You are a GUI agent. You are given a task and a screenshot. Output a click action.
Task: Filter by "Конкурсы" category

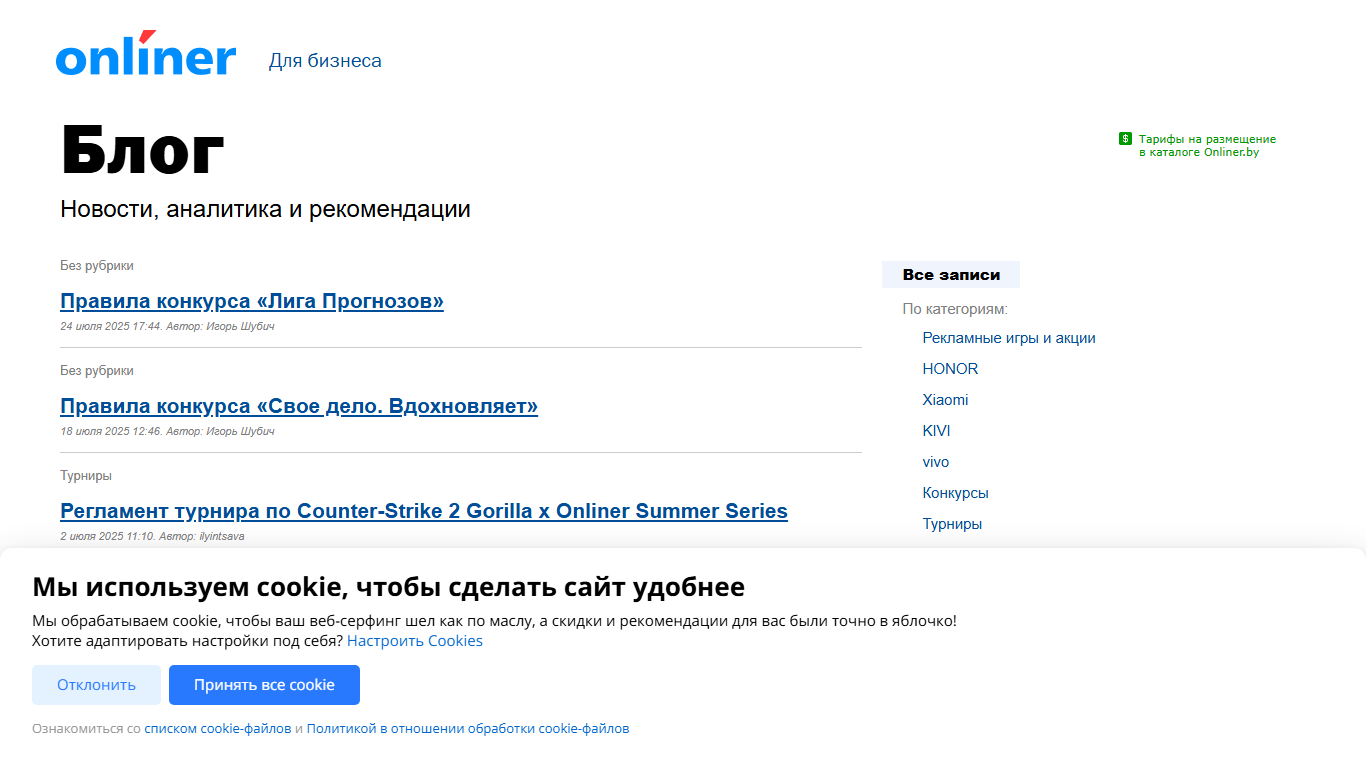955,493
